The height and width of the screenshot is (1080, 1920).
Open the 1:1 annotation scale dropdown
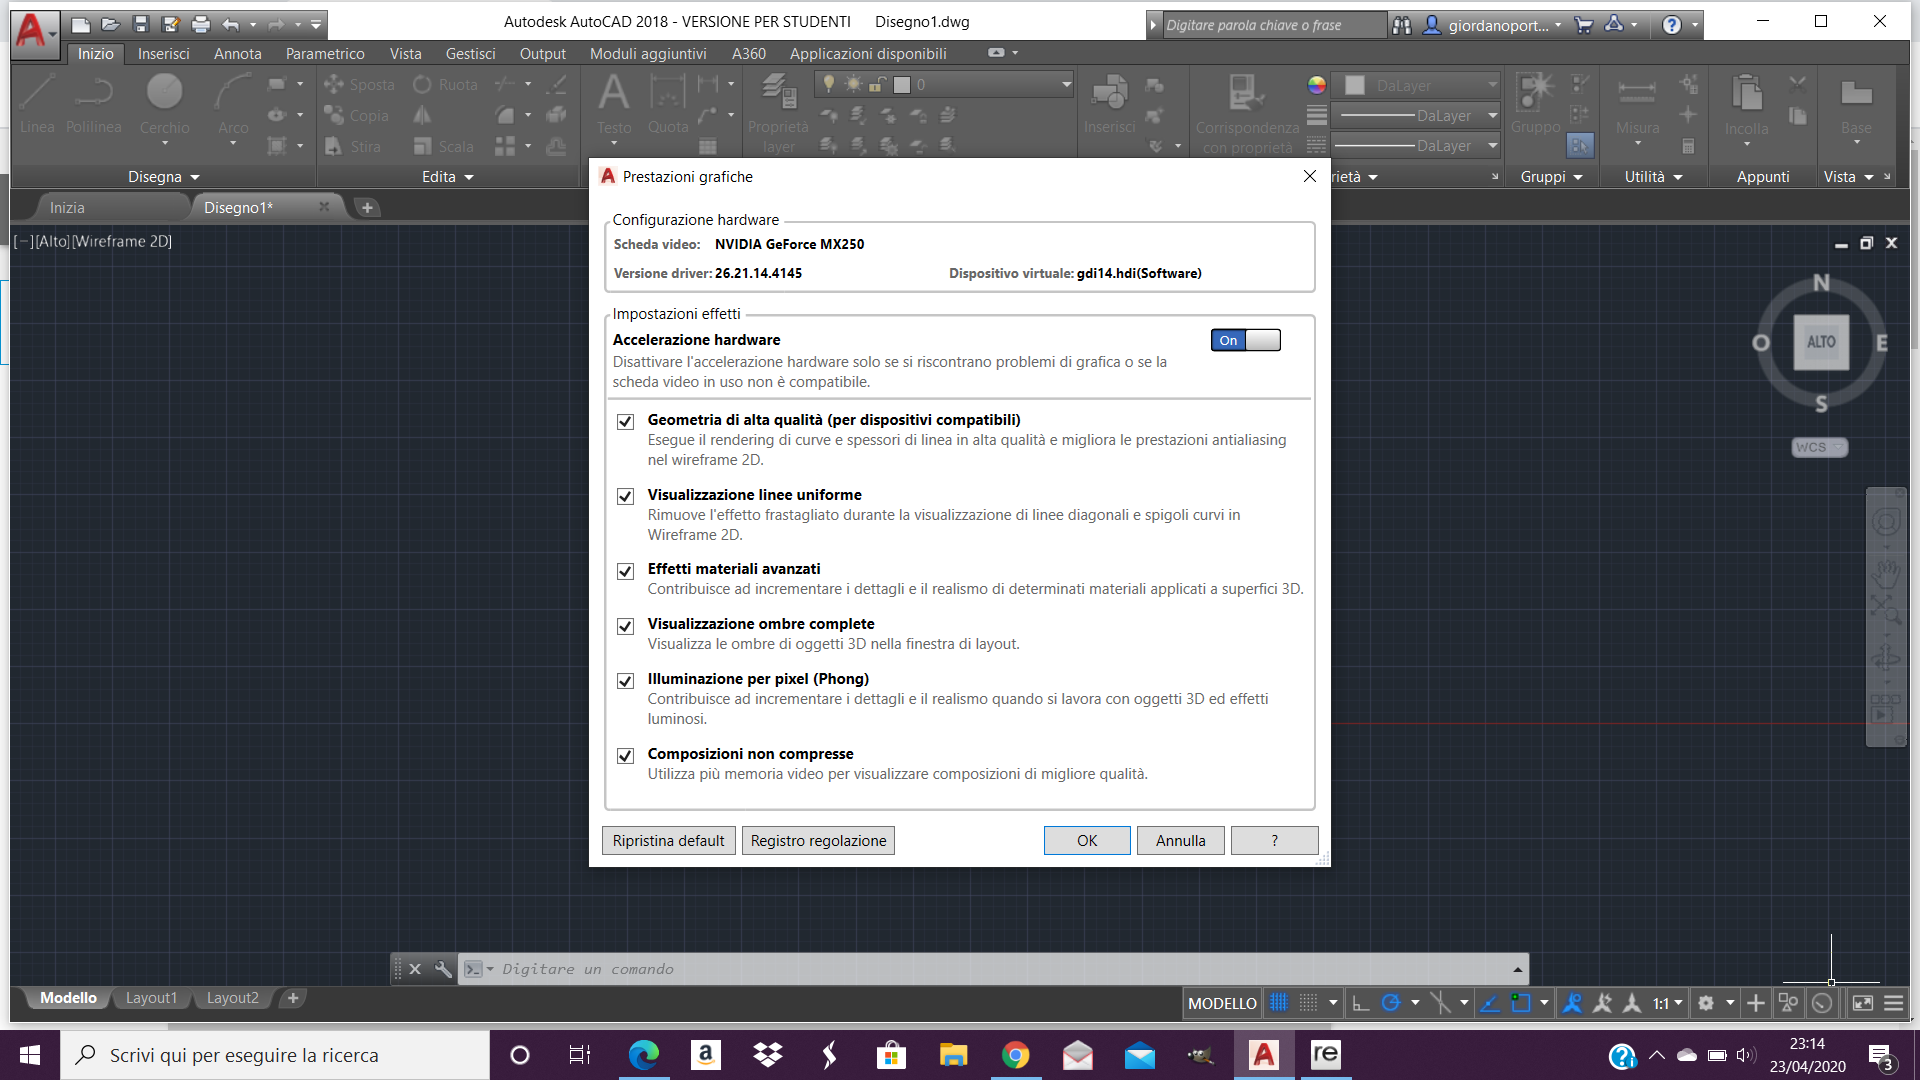click(x=1667, y=1003)
